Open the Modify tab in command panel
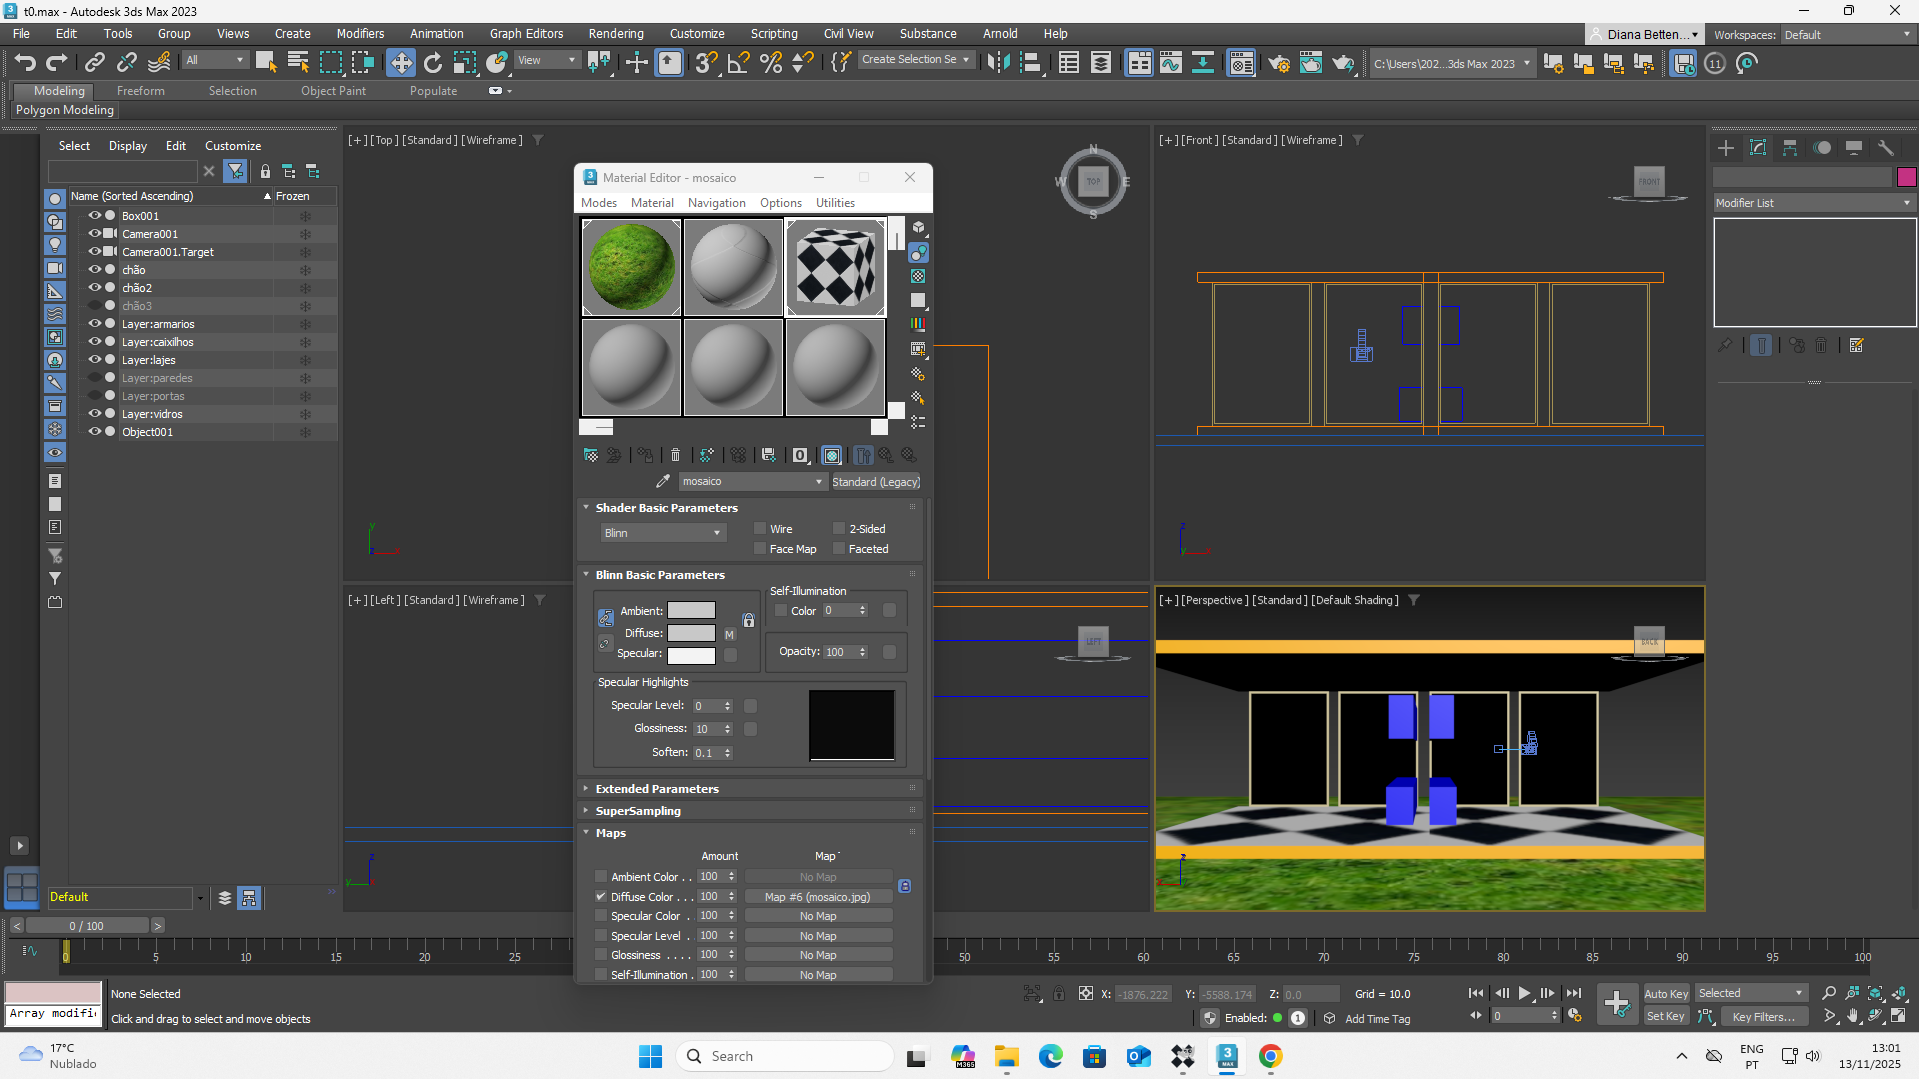The image size is (1919, 1079). (x=1757, y=148)
